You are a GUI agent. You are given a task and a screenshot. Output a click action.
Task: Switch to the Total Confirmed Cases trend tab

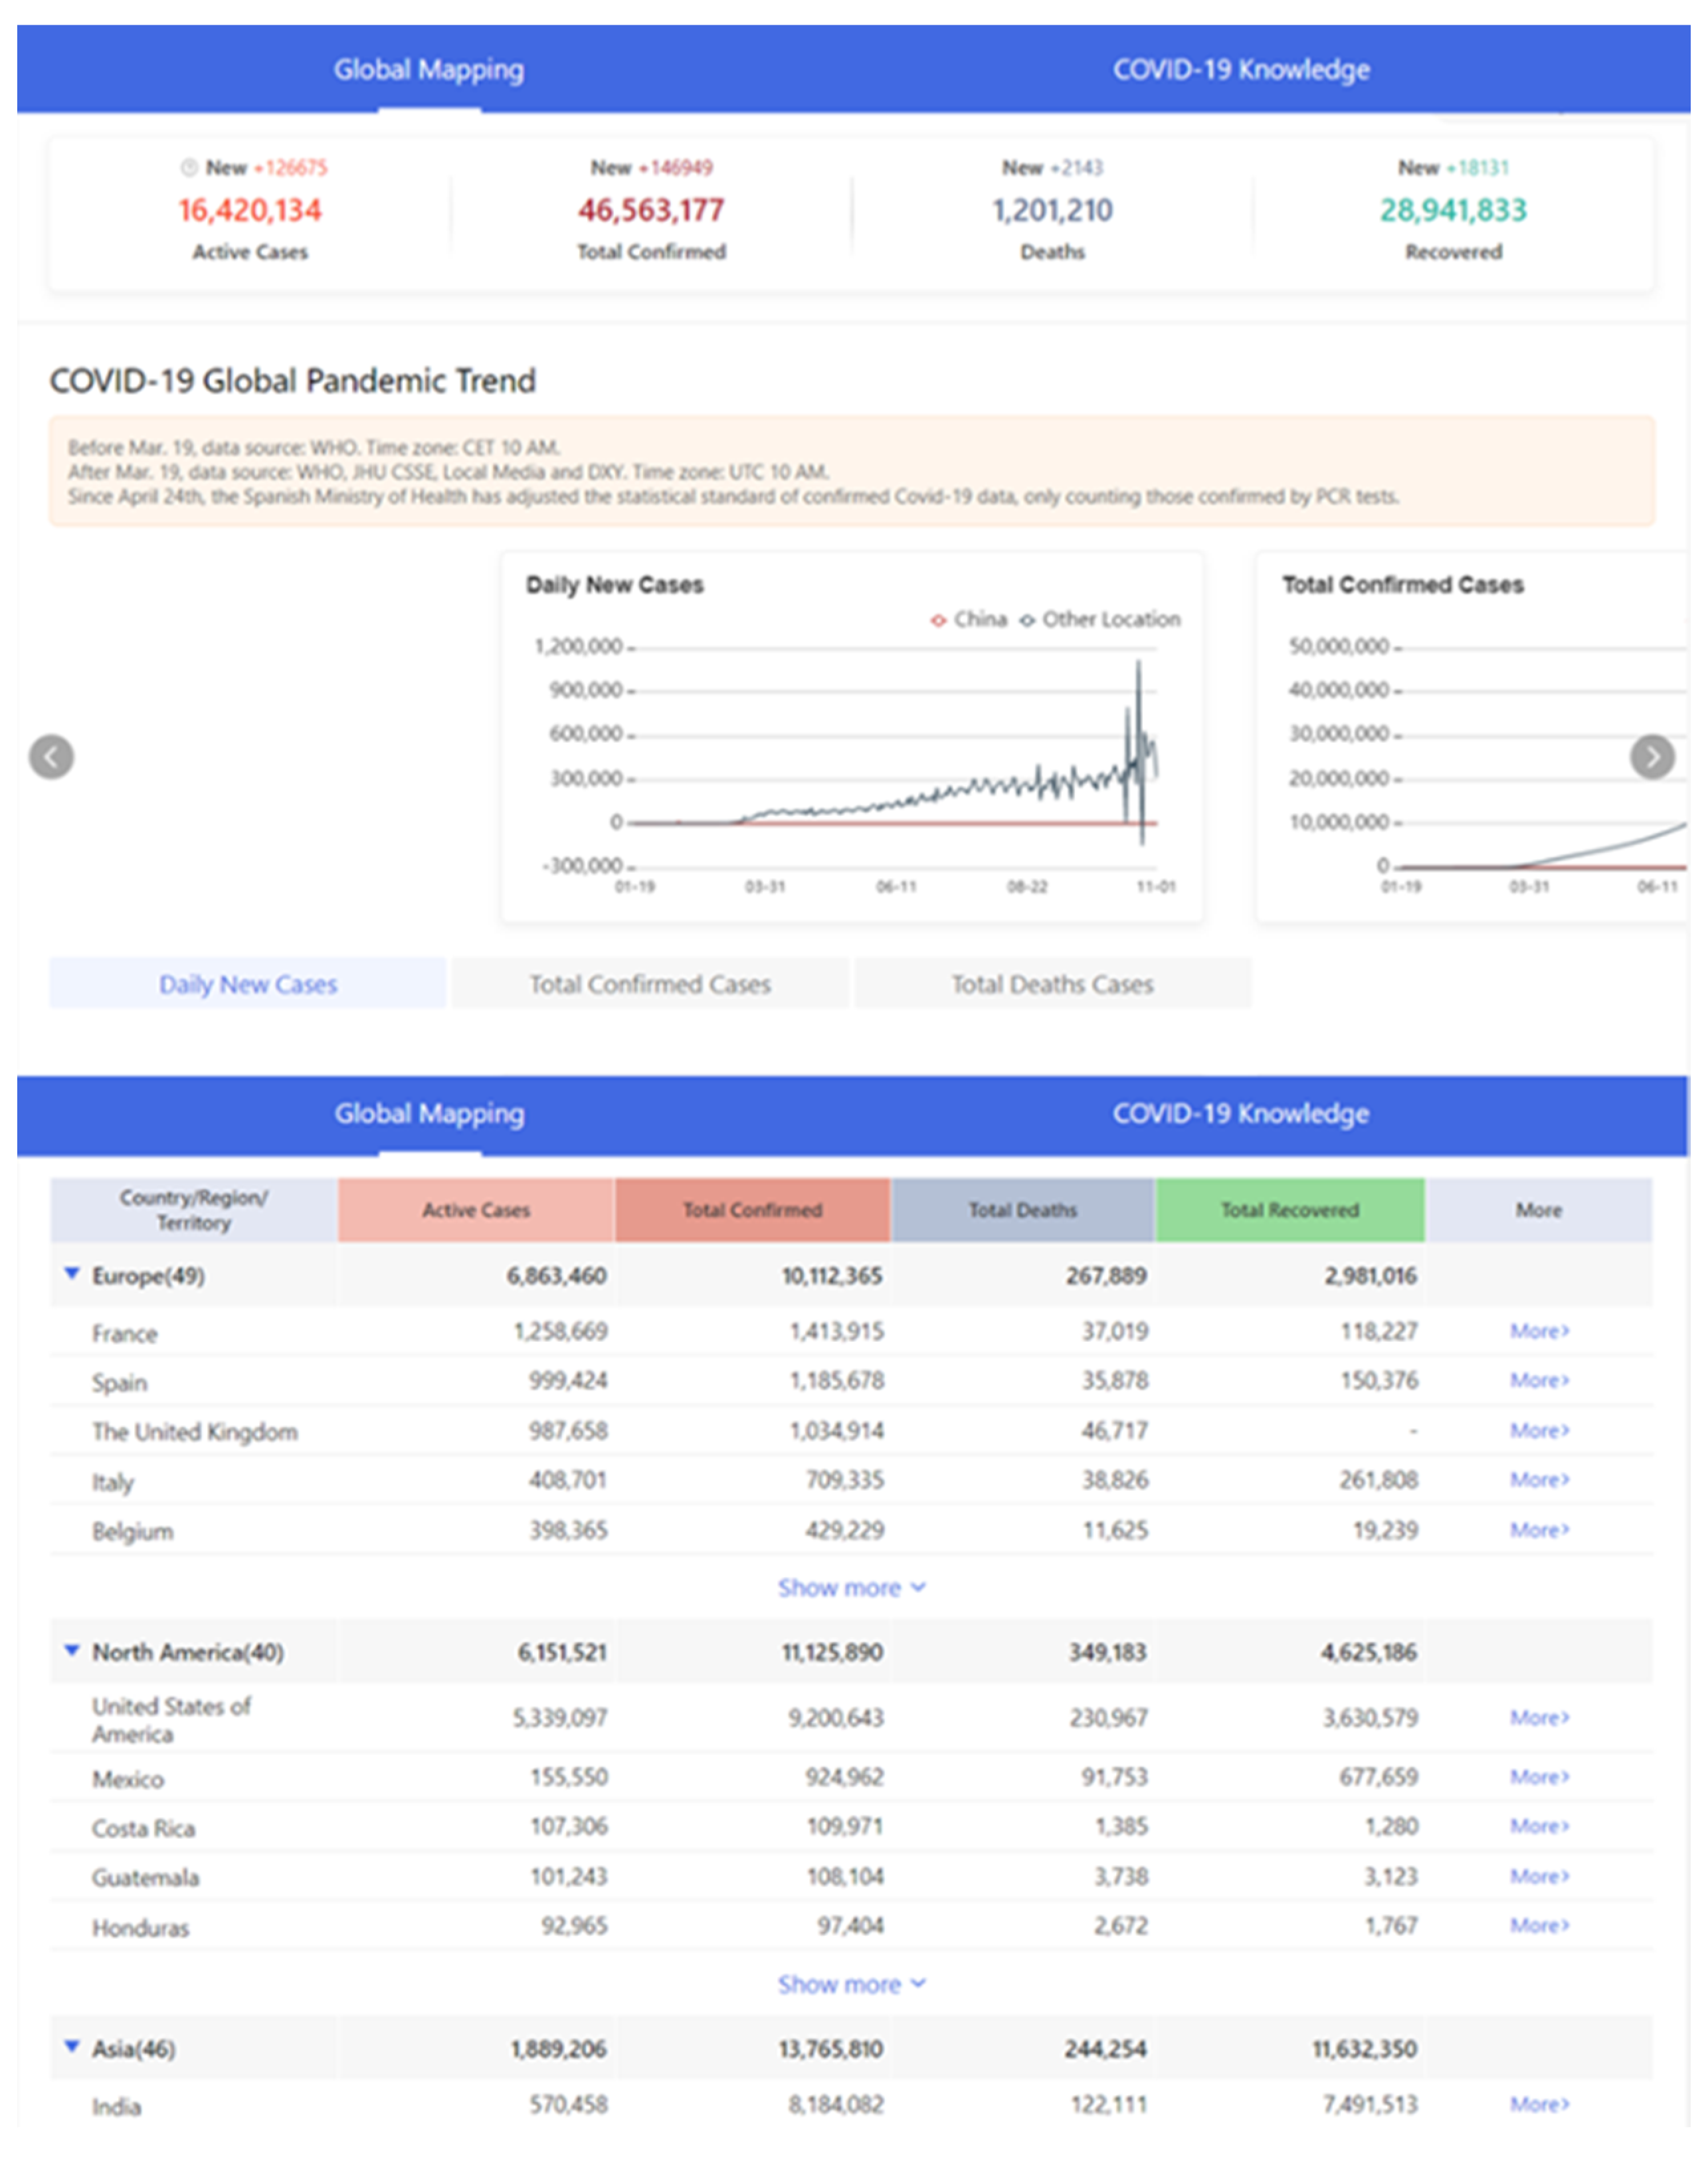pyautogui.click(x=650, y=984)
